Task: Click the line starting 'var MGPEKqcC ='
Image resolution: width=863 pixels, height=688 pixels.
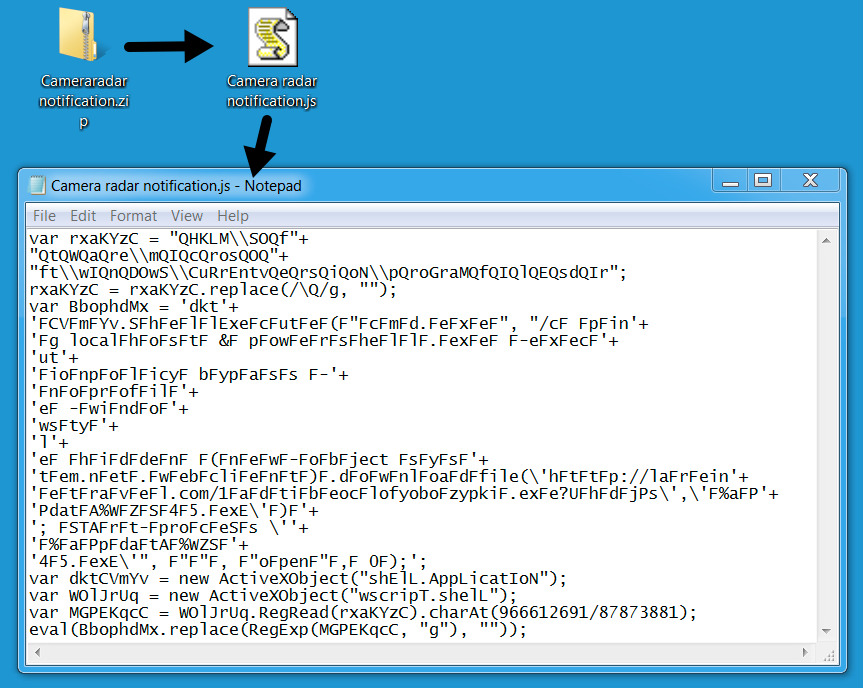Action: (363, 613)
